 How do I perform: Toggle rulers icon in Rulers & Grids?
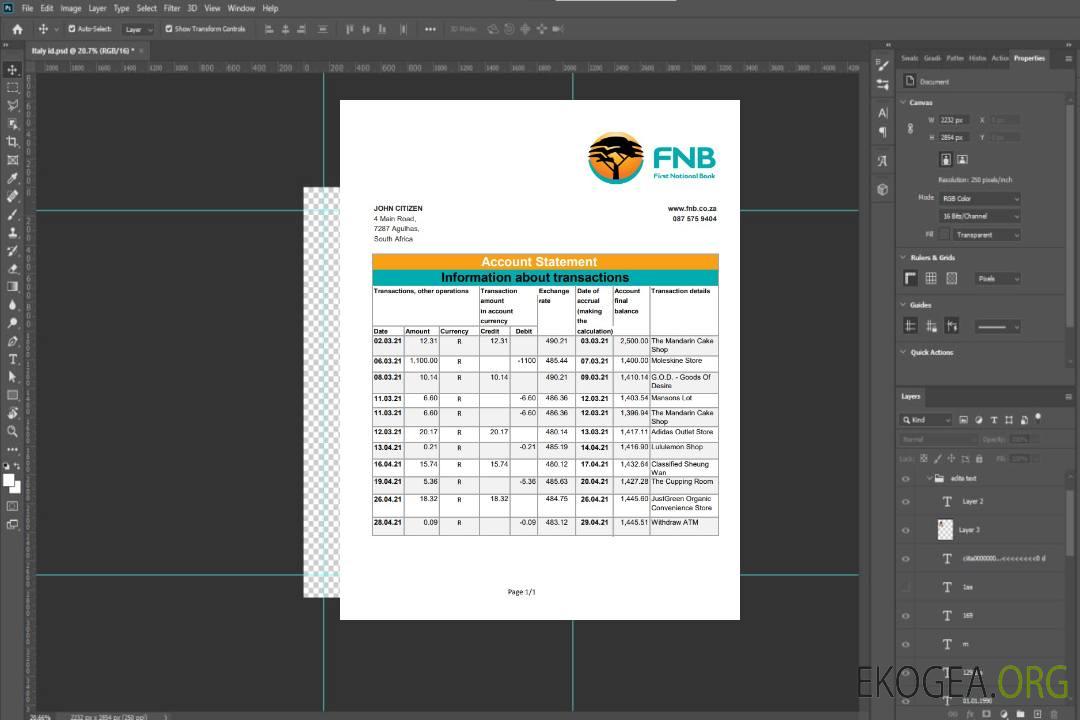point(911,278)
